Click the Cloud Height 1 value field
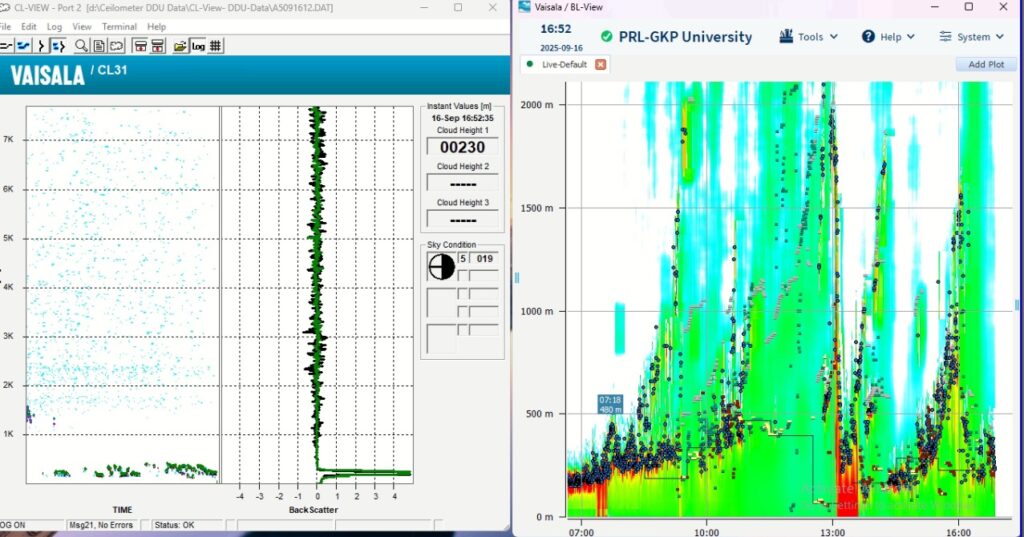The image size is (1024, 537). [x=462, y=147]
